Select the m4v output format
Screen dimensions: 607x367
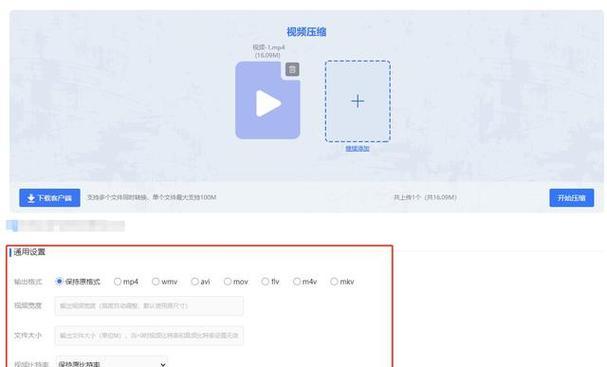click(297, 281)
